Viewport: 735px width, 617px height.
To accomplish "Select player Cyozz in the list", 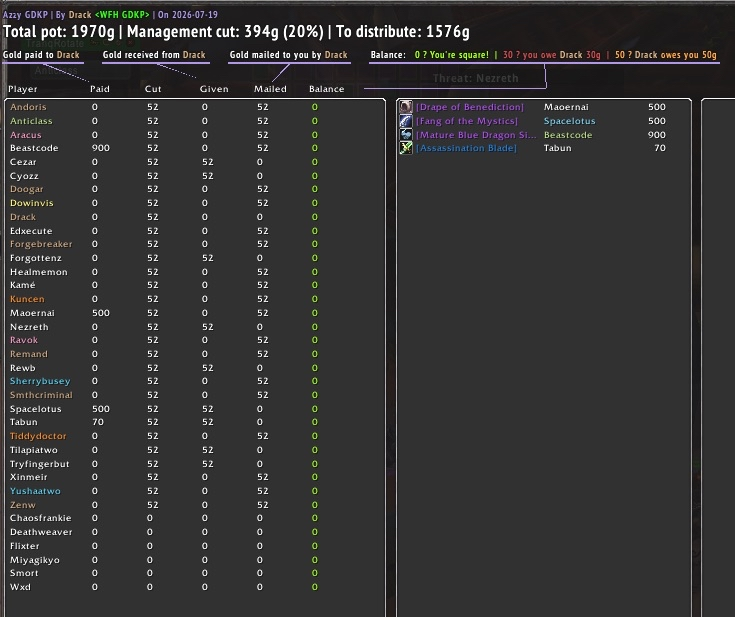I will pyautogui.click(x=24, y=176).
